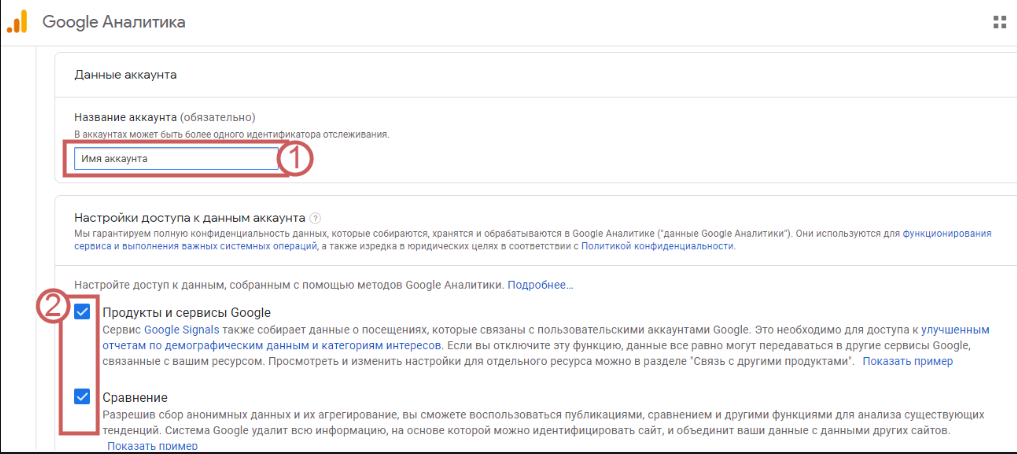Open the функционирования сервиса link

tap(946, 233)
